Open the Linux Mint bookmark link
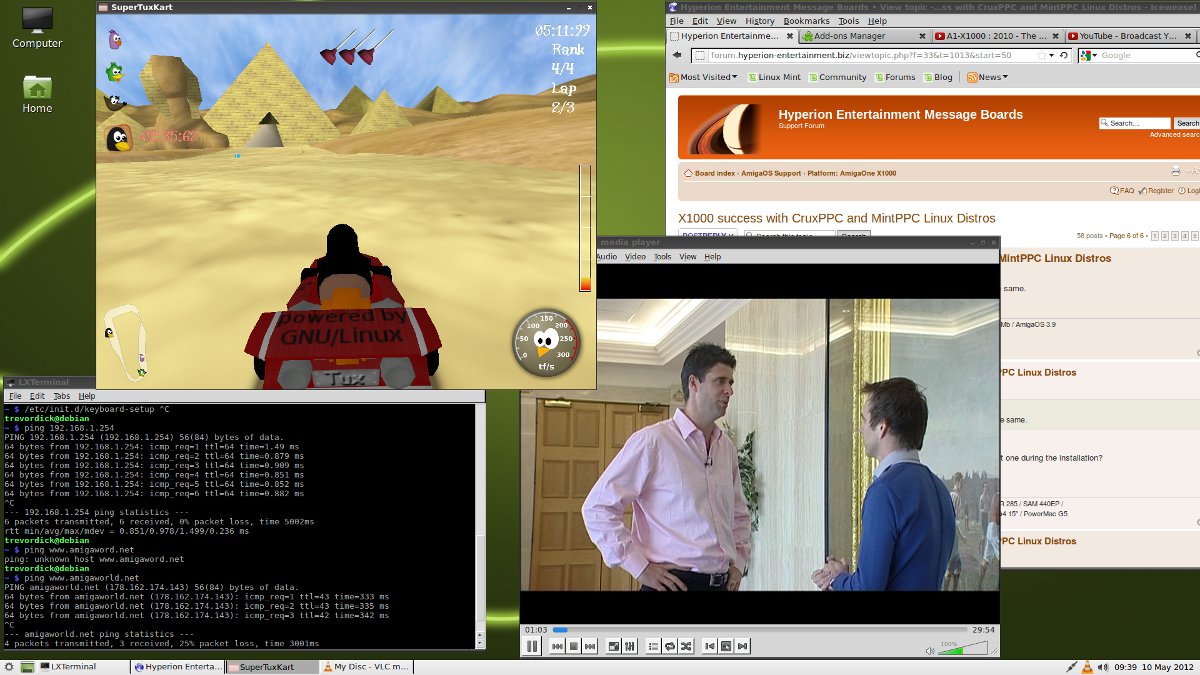The height and width of the screenshot is (675, 1200). [779, 77]
